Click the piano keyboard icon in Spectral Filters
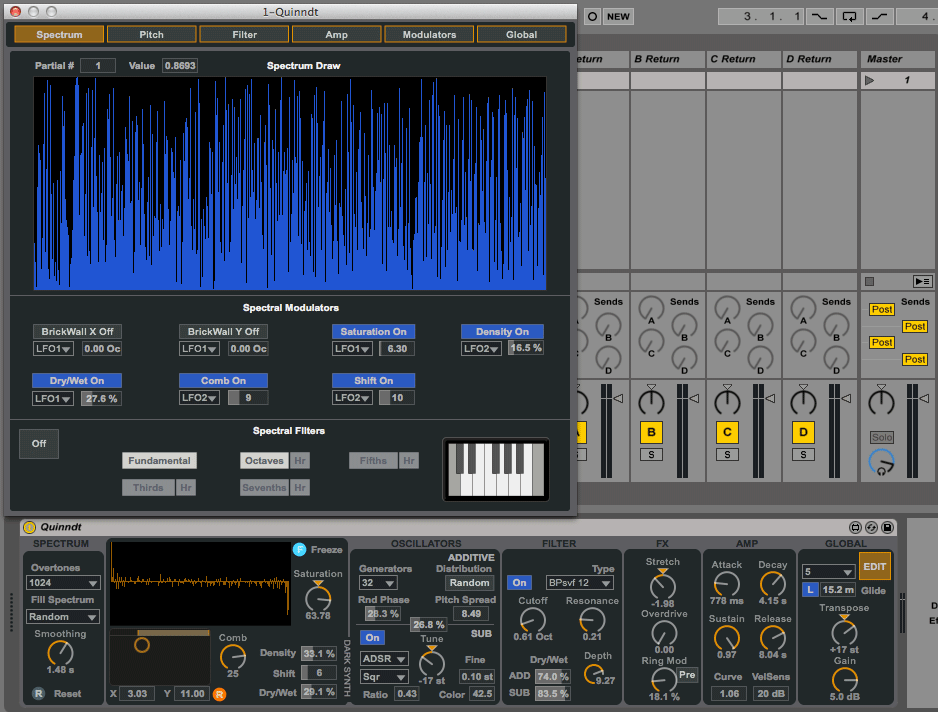The width and height of the screenshot is (938, 712). [496, 468]
